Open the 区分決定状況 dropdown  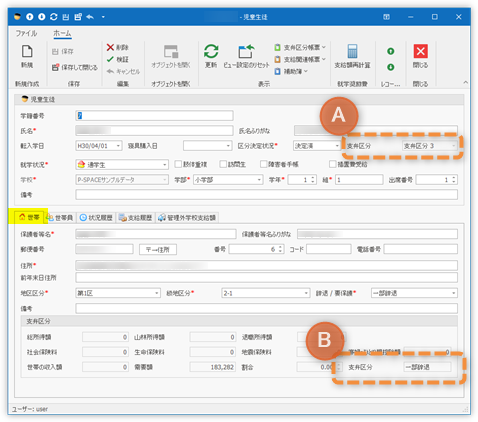pyautogui.click(x=337, y=146)
